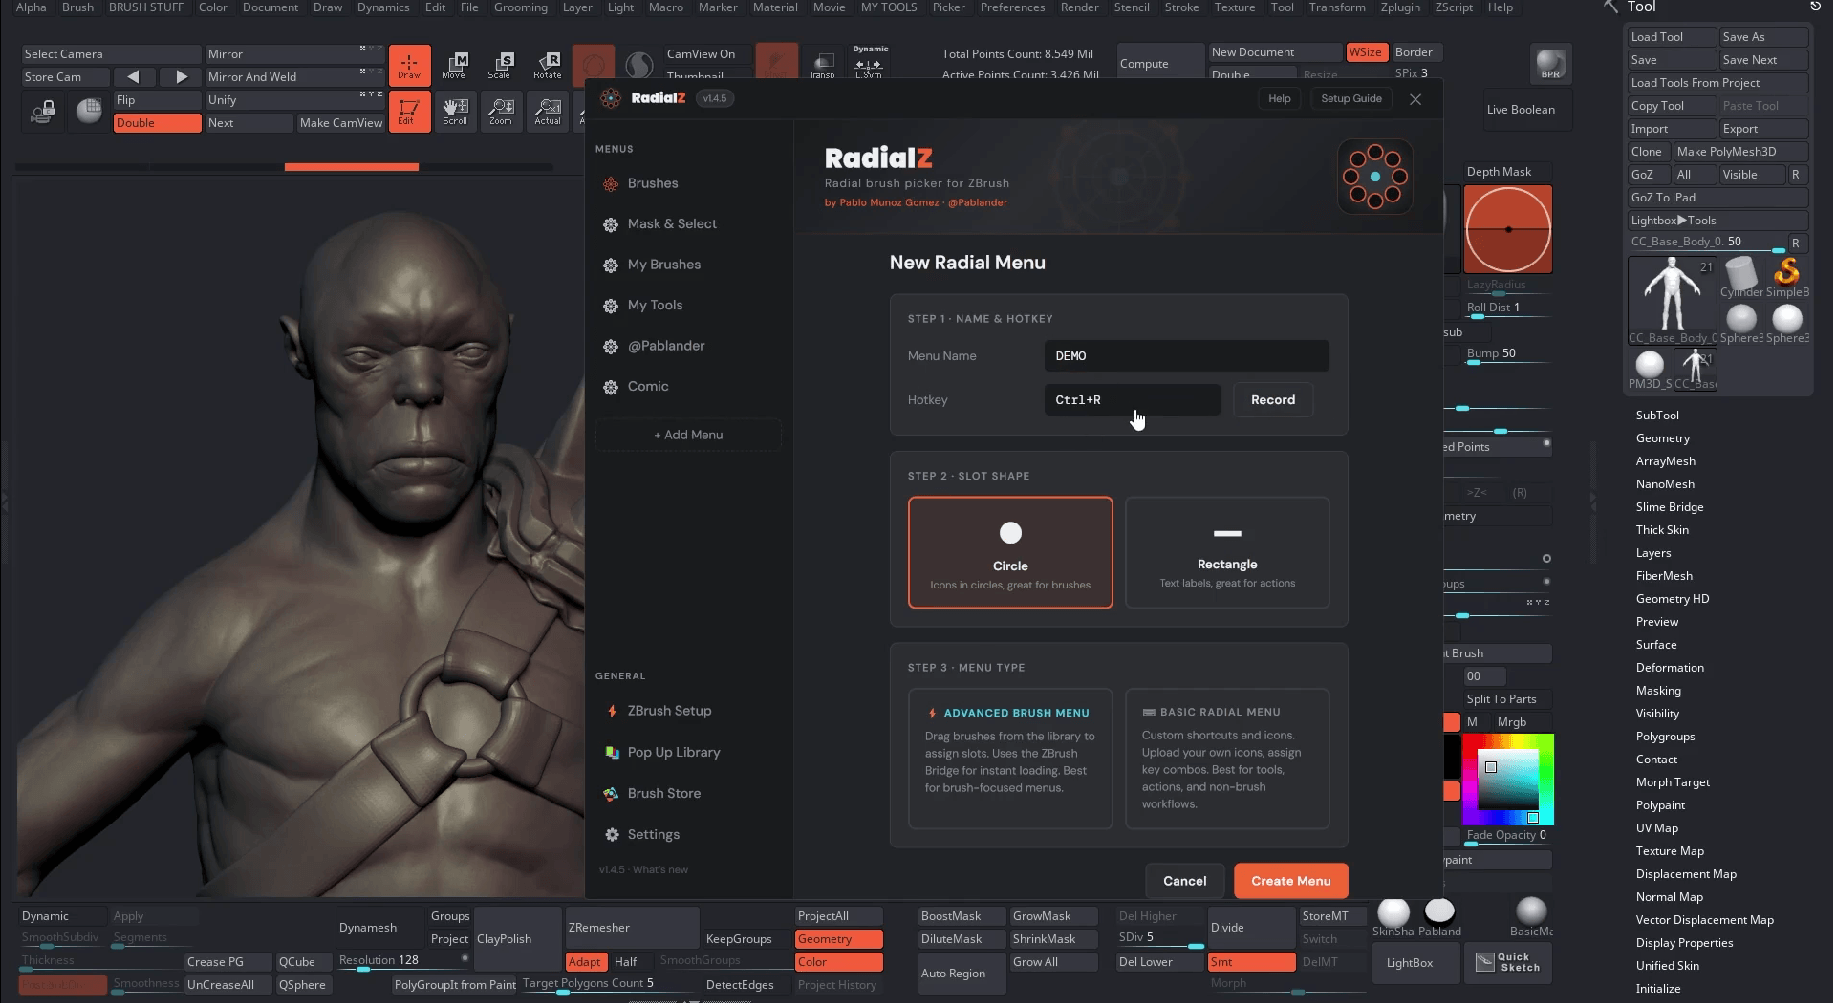Toggle the Edit mode icon
The width and height of the screenshot is (1833, 1003).
point(409,111)
